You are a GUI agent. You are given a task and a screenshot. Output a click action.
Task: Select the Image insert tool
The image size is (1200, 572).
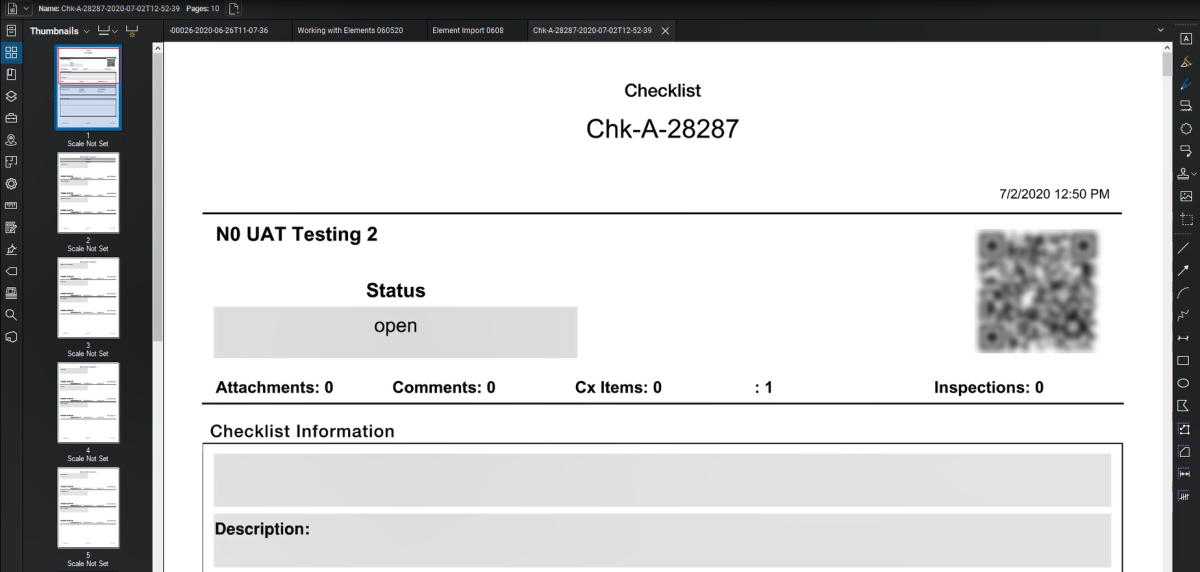pos(1185,196)
